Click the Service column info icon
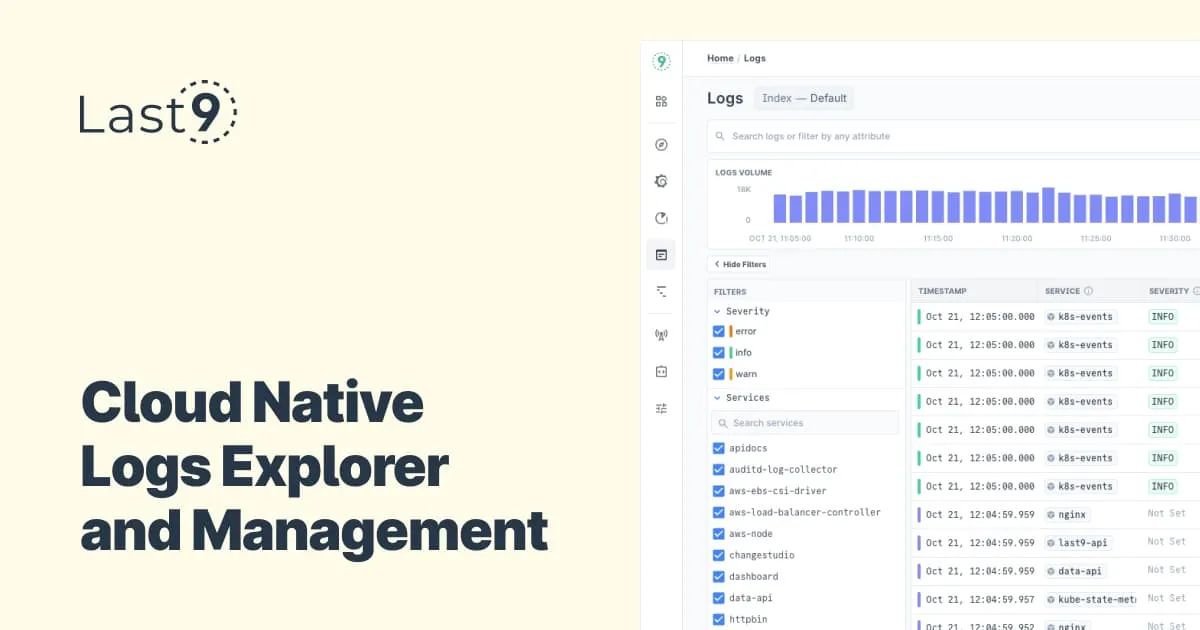This screenshot has width=1200, height=630. (x=1088, y=291)
